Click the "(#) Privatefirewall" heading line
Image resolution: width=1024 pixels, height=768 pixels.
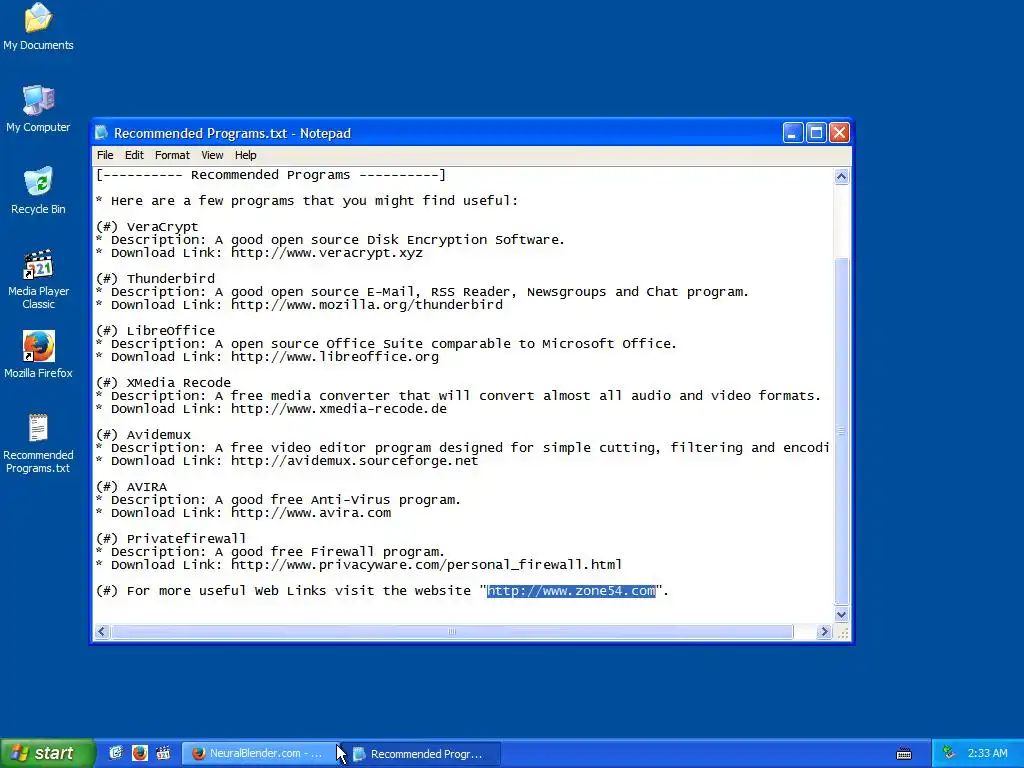(x=171, y=538)
